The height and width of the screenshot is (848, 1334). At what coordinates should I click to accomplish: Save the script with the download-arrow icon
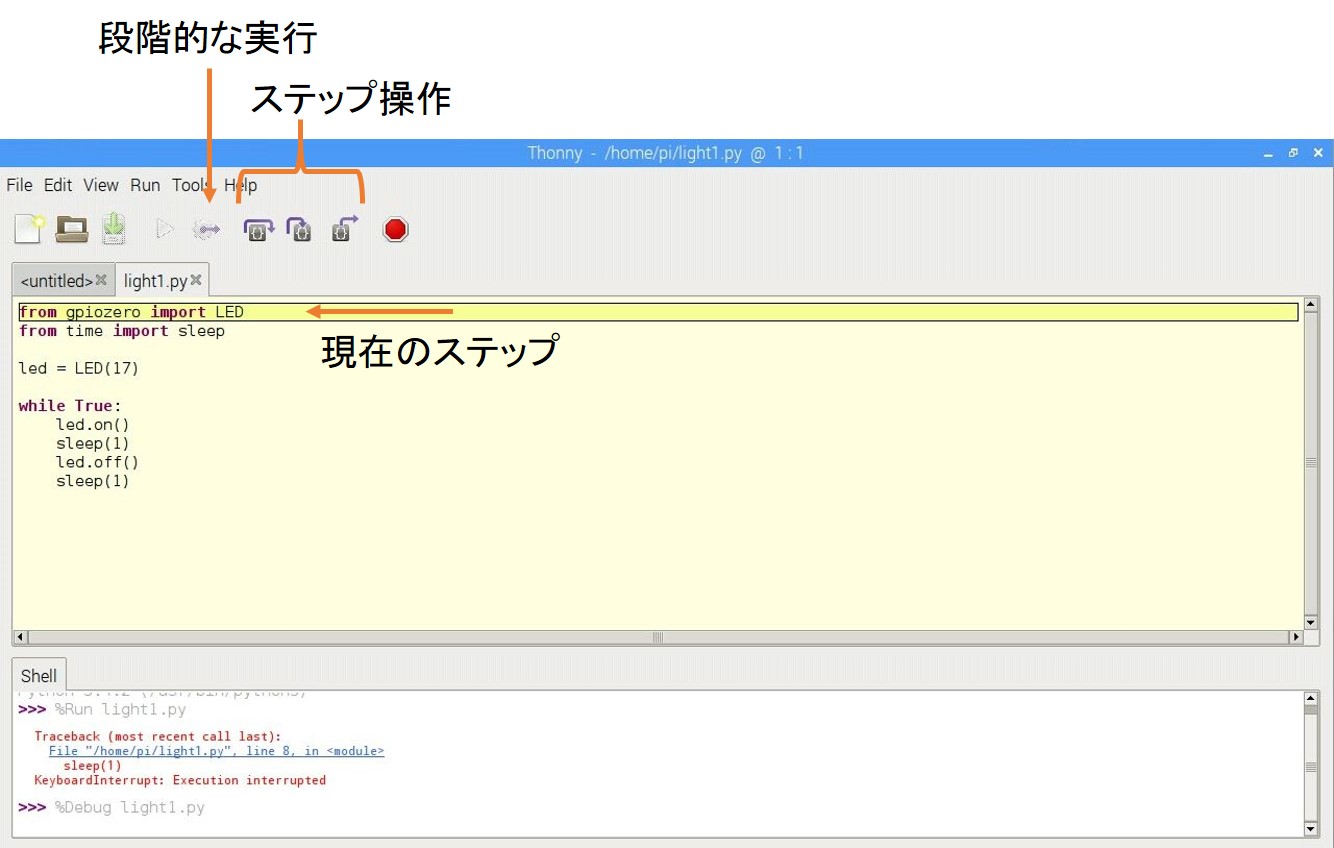tap(114, 229)
